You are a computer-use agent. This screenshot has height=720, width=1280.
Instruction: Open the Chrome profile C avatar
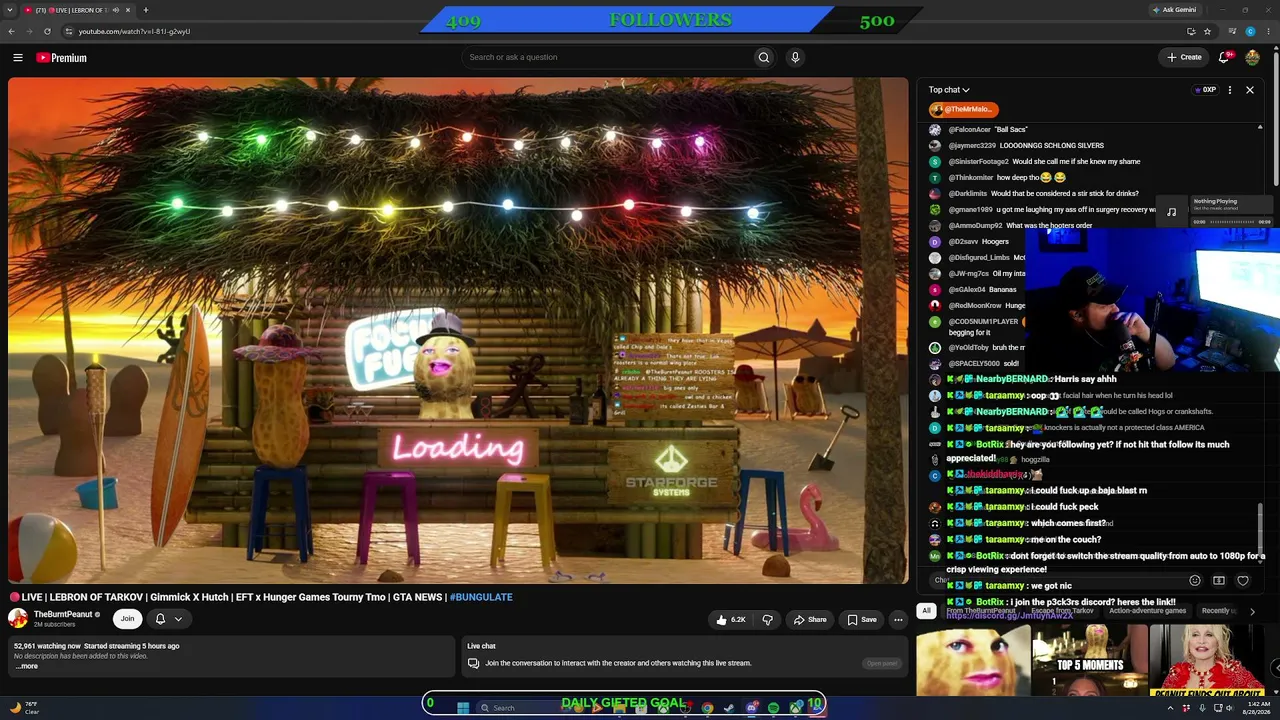click(1250, 31)
